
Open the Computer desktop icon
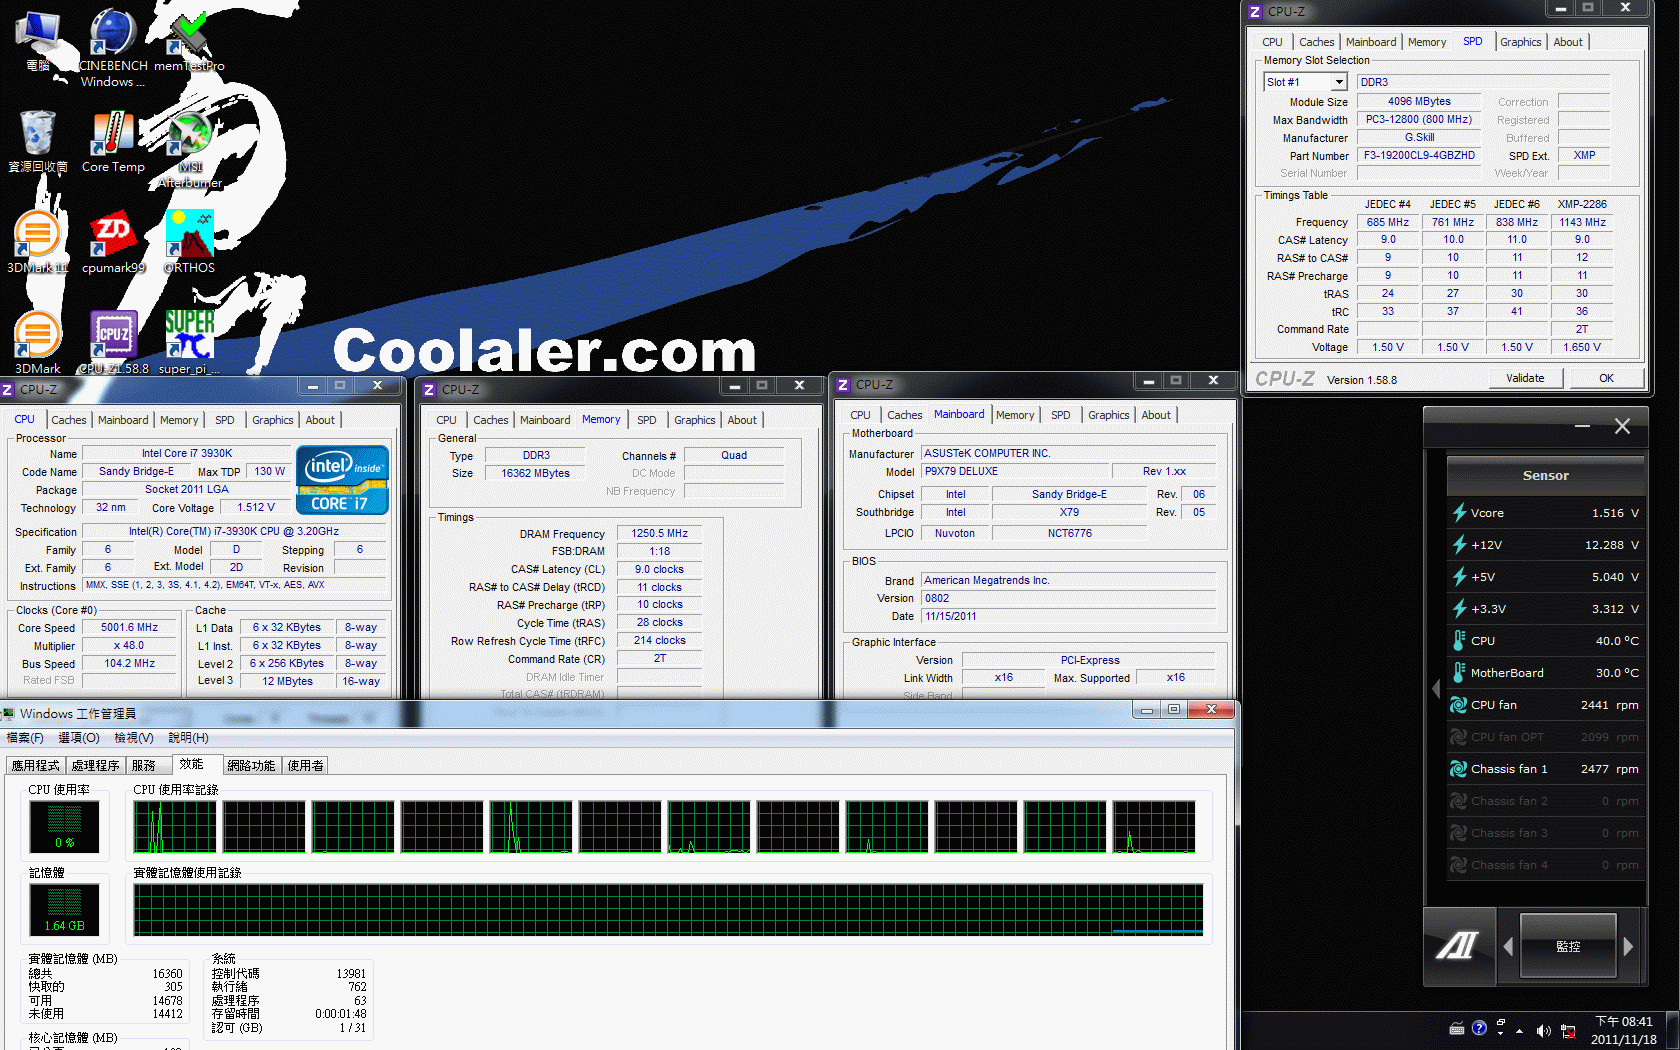[38, 41]
